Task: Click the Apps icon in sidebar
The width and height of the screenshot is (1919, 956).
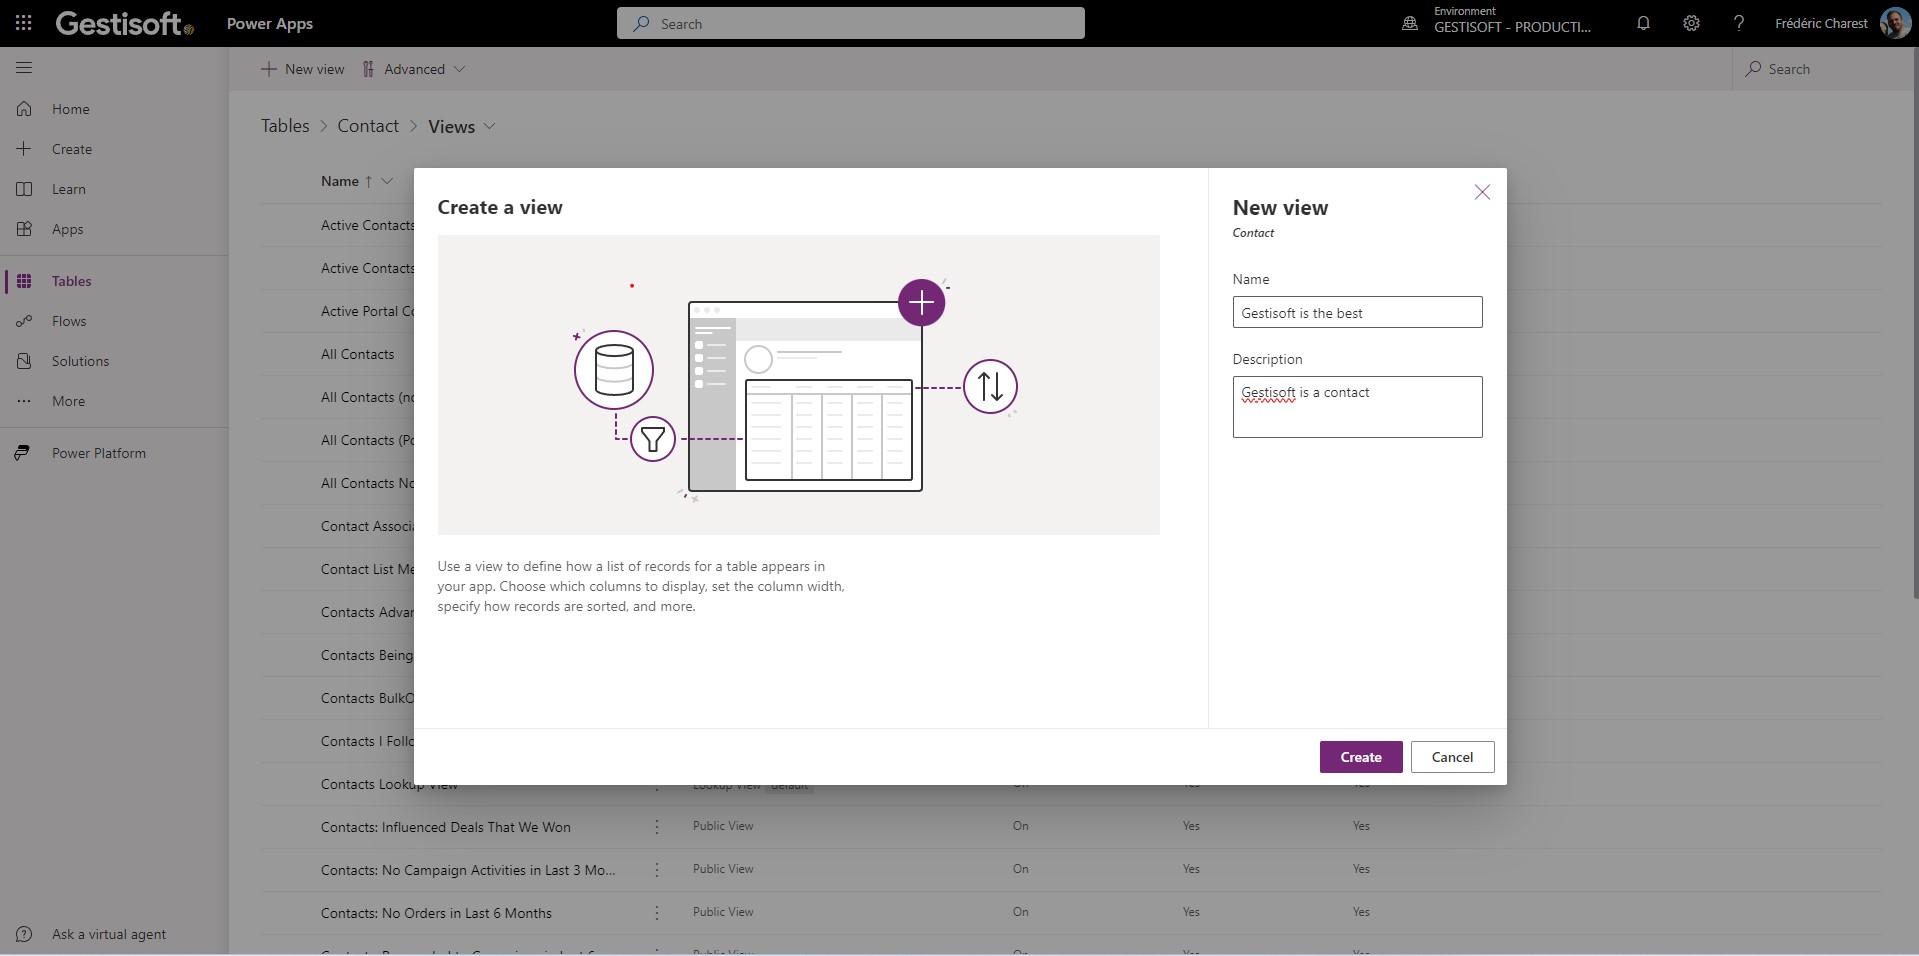Action: (x=24, y=229)
